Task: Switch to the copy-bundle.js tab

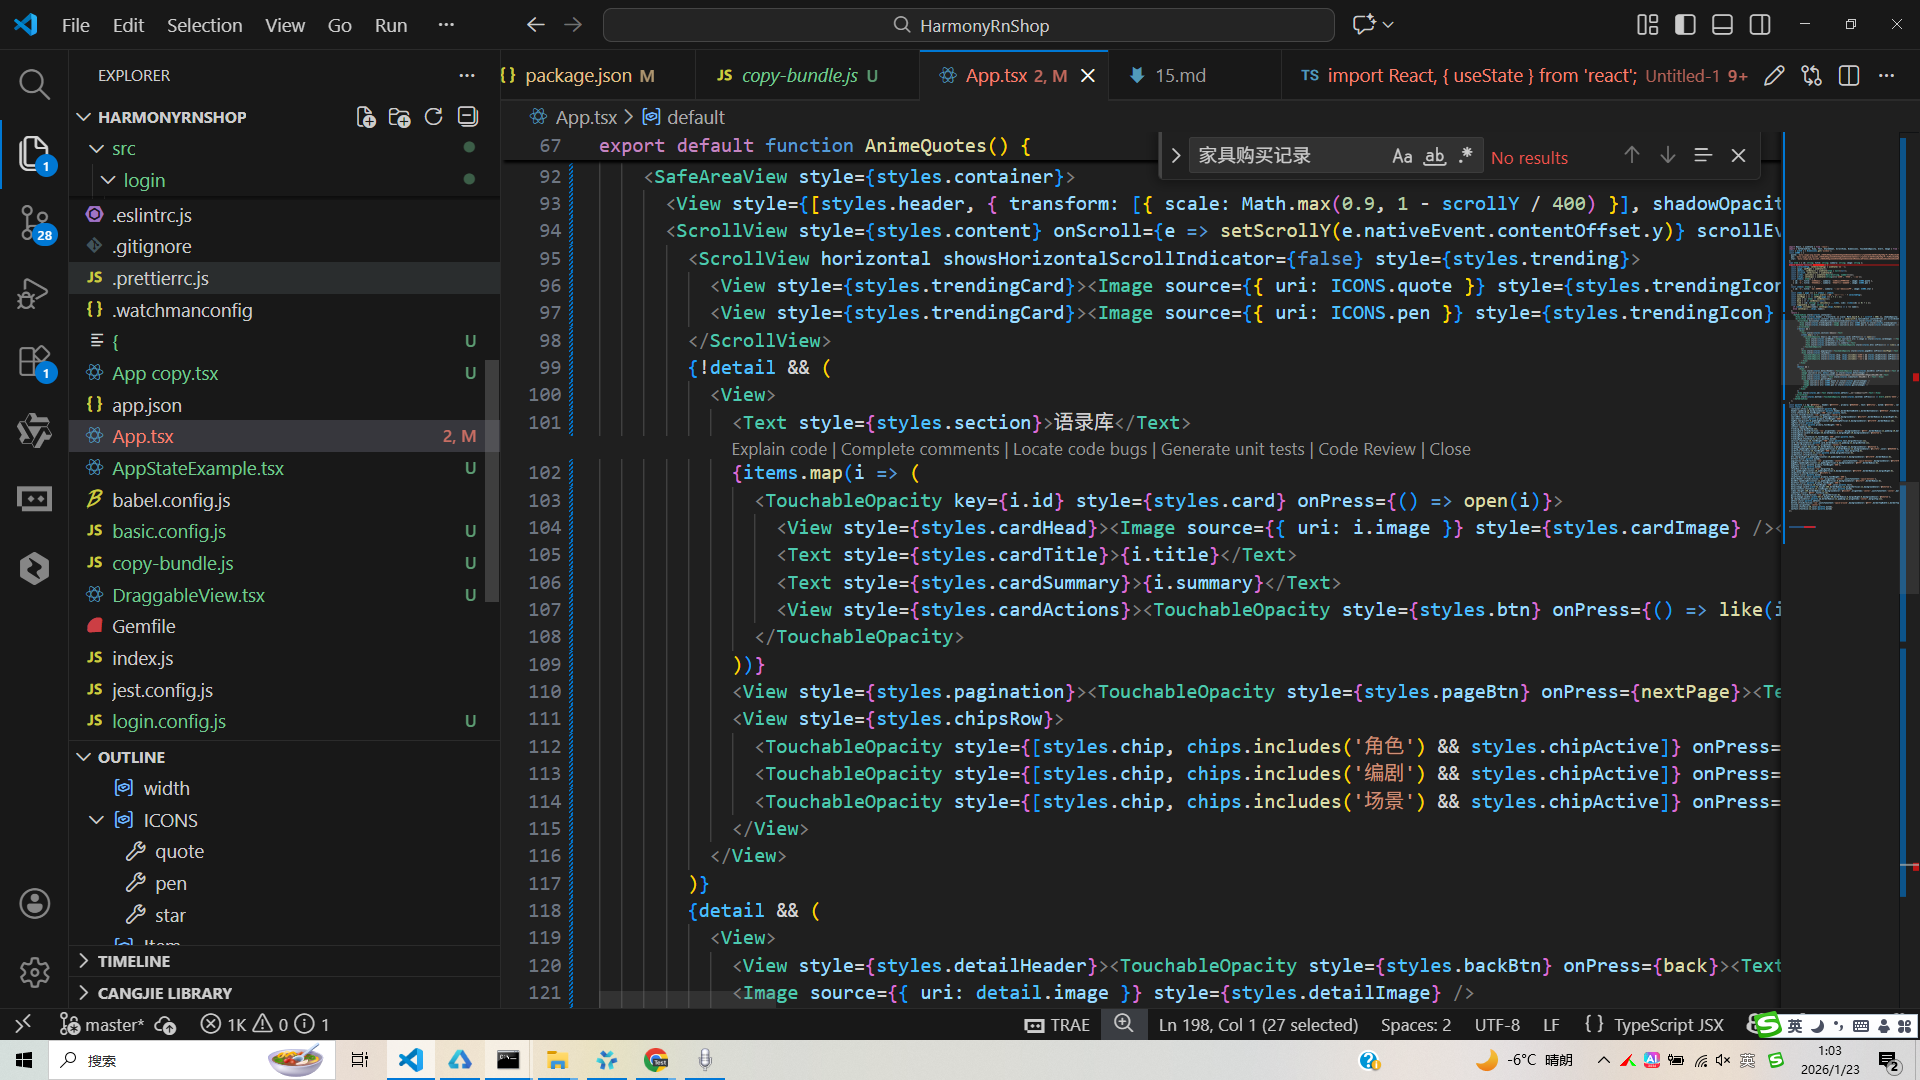Action: tap(799, 76)
